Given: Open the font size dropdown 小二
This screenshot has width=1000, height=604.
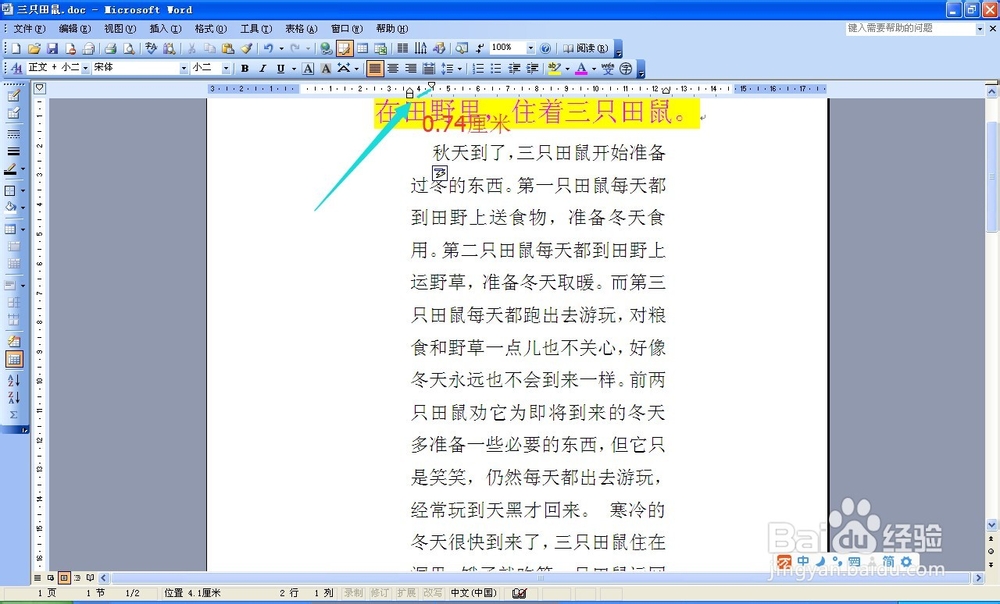Looking at the screenshot, I should (x=225, y=68).
